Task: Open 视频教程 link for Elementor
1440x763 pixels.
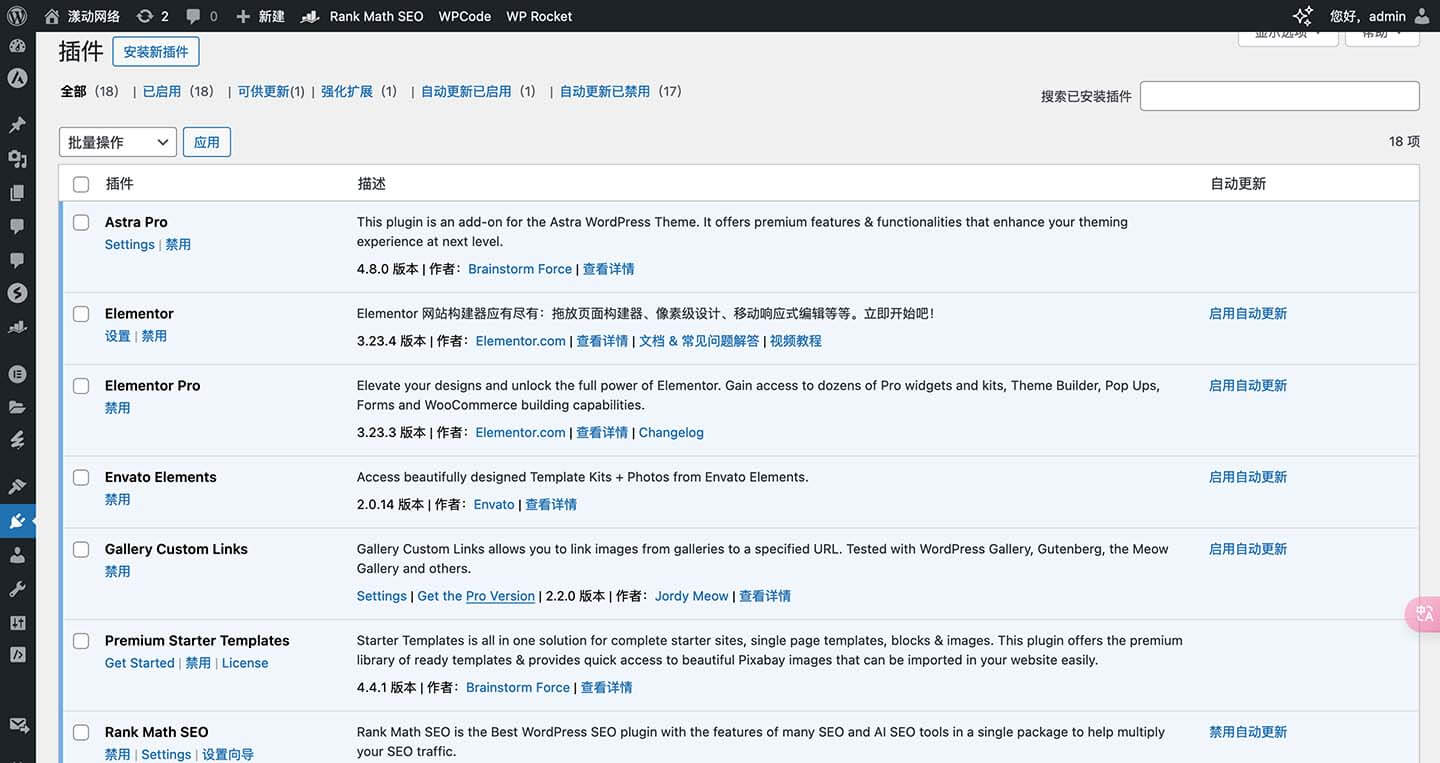Action: coord(796,341)
